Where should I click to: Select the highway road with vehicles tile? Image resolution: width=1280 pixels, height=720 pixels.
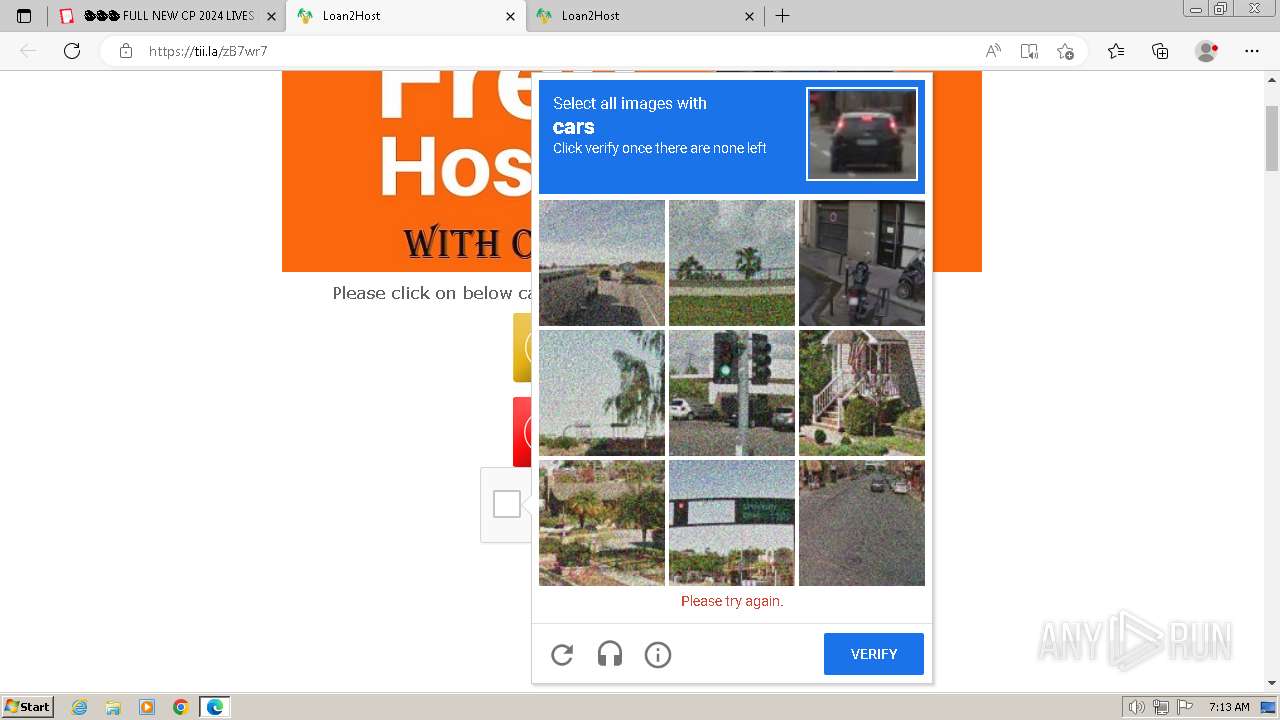(x=602, y=263)
